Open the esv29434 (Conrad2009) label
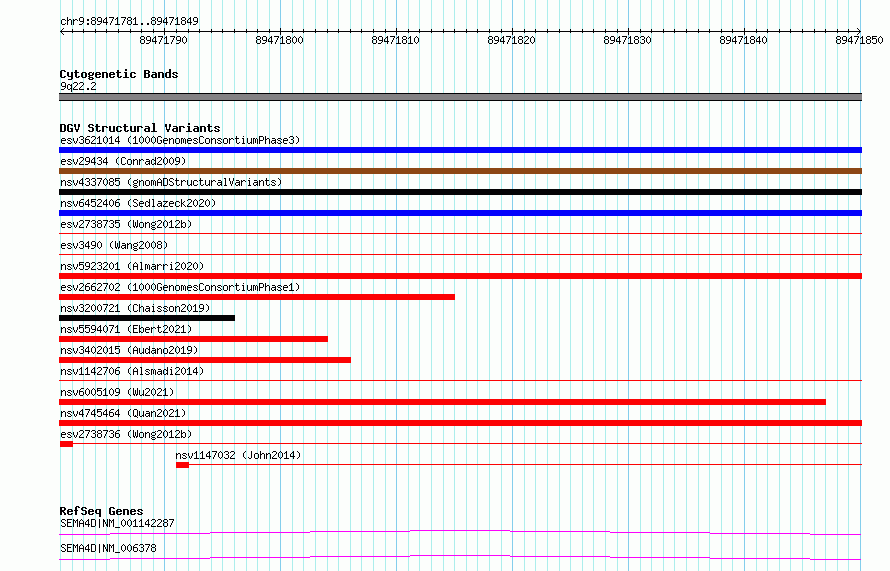 coord(123,161)
